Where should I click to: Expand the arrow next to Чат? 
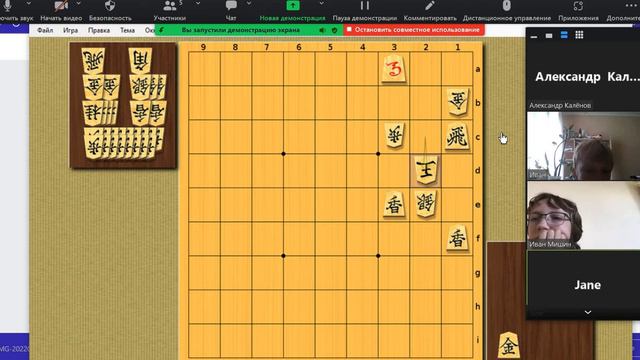click(249, 4)
